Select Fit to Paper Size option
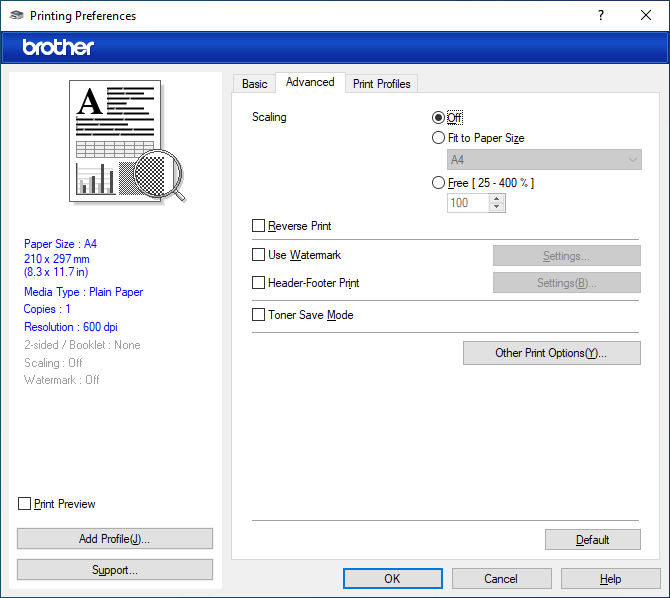The image size is (670, 598). click(438, 138)
